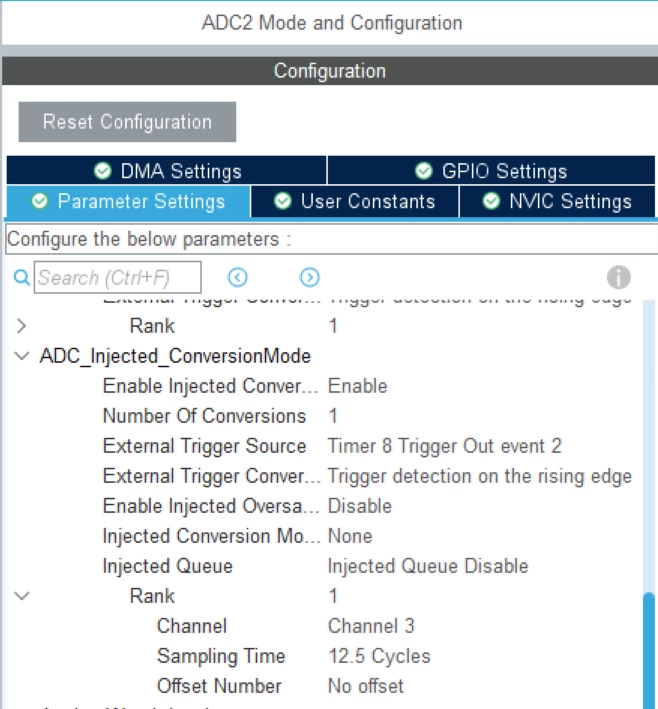Edit Number Of Conversions value
Image resolution: width=658 pixels, height=709 pixels.
coord(333,416)
